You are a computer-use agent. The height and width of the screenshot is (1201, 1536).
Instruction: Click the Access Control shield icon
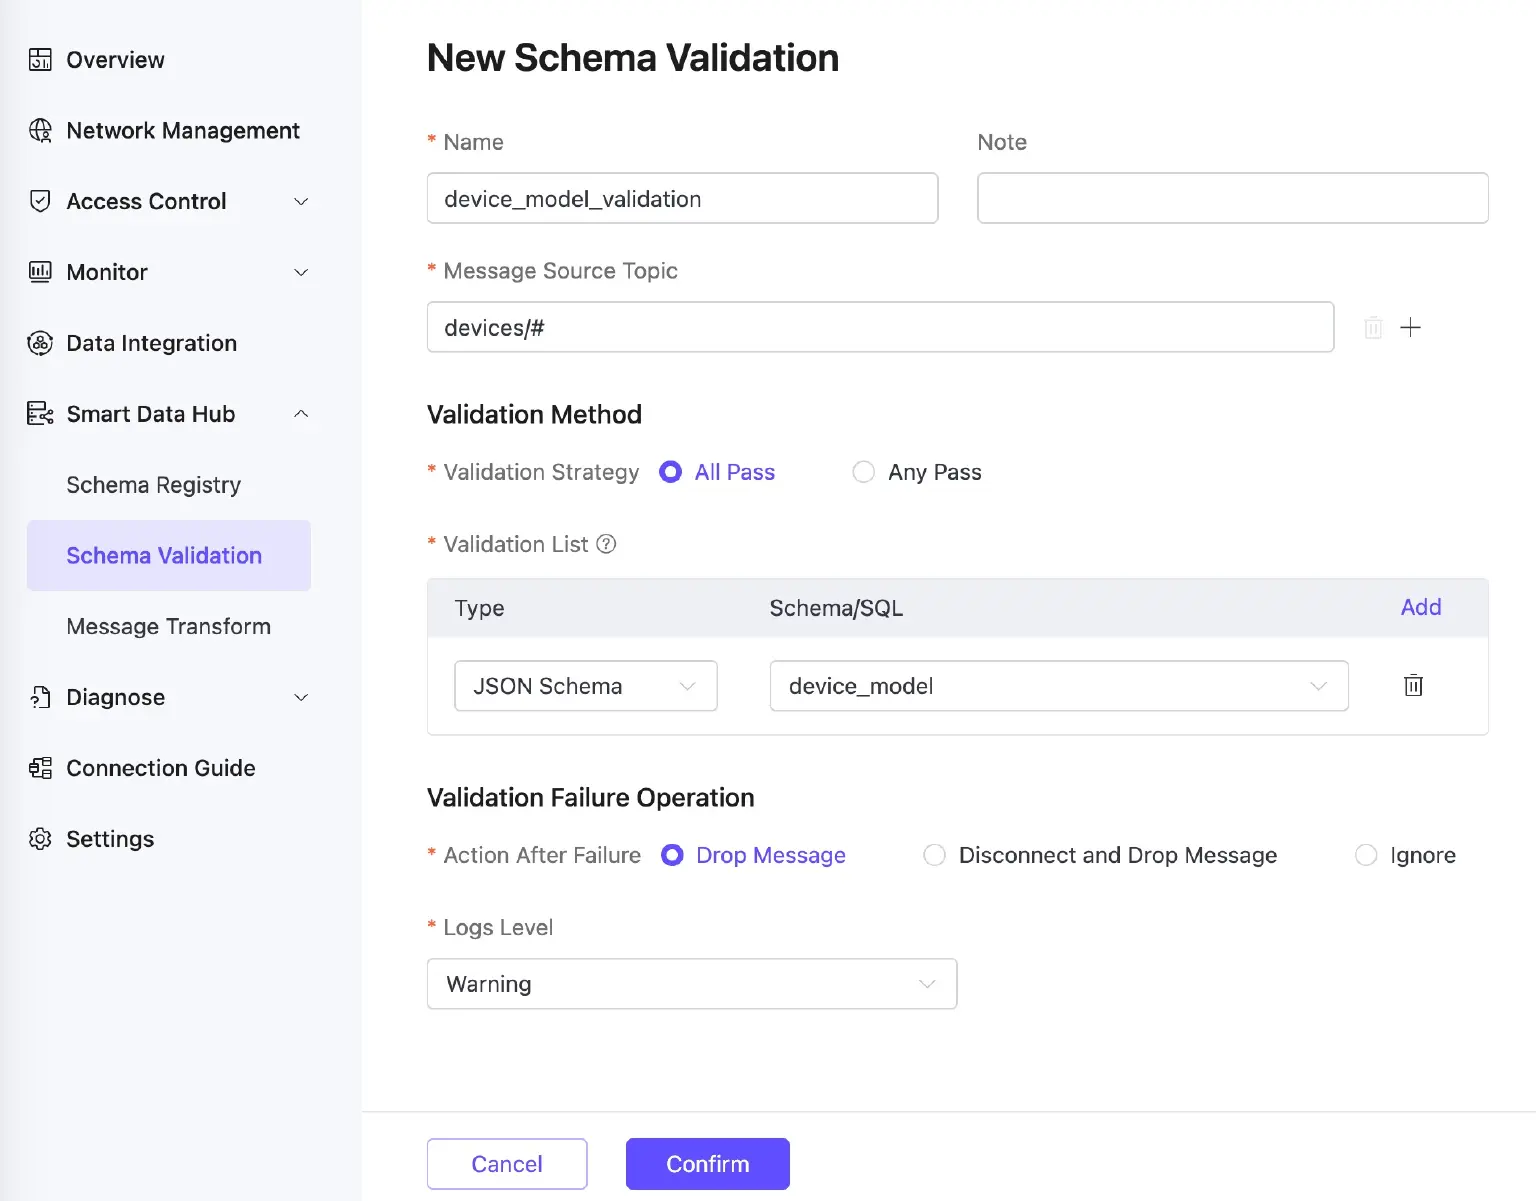(40, 201)
